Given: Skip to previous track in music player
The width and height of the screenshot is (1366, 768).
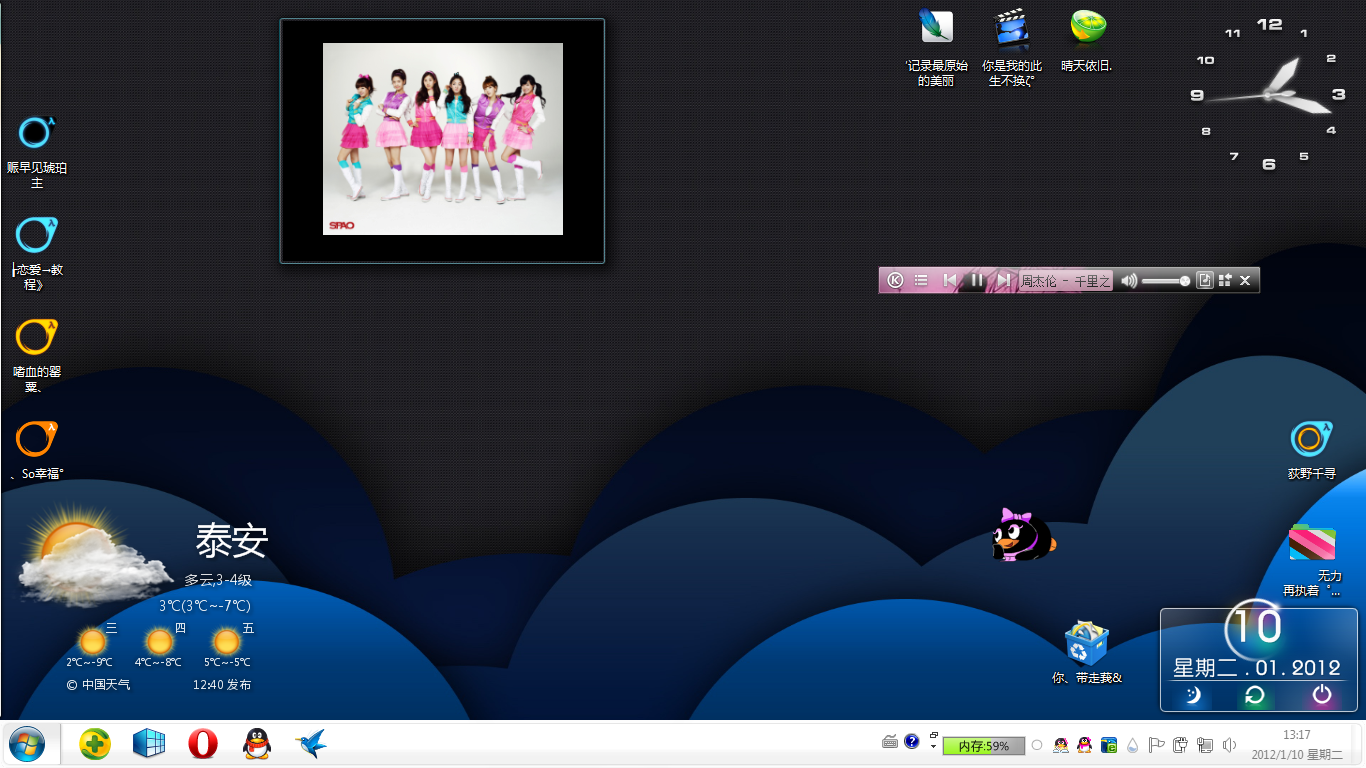Looking at the screenshot, I should (950, 281).
